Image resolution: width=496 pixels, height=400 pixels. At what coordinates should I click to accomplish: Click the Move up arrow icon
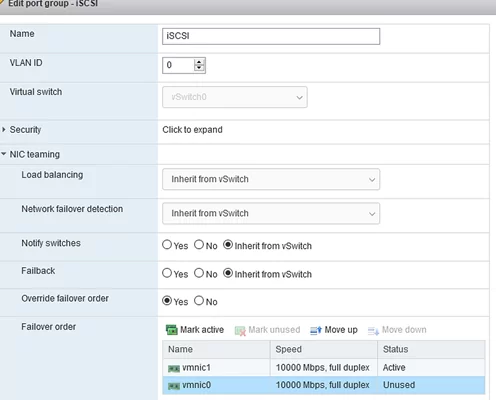click(x=316, y=330)
